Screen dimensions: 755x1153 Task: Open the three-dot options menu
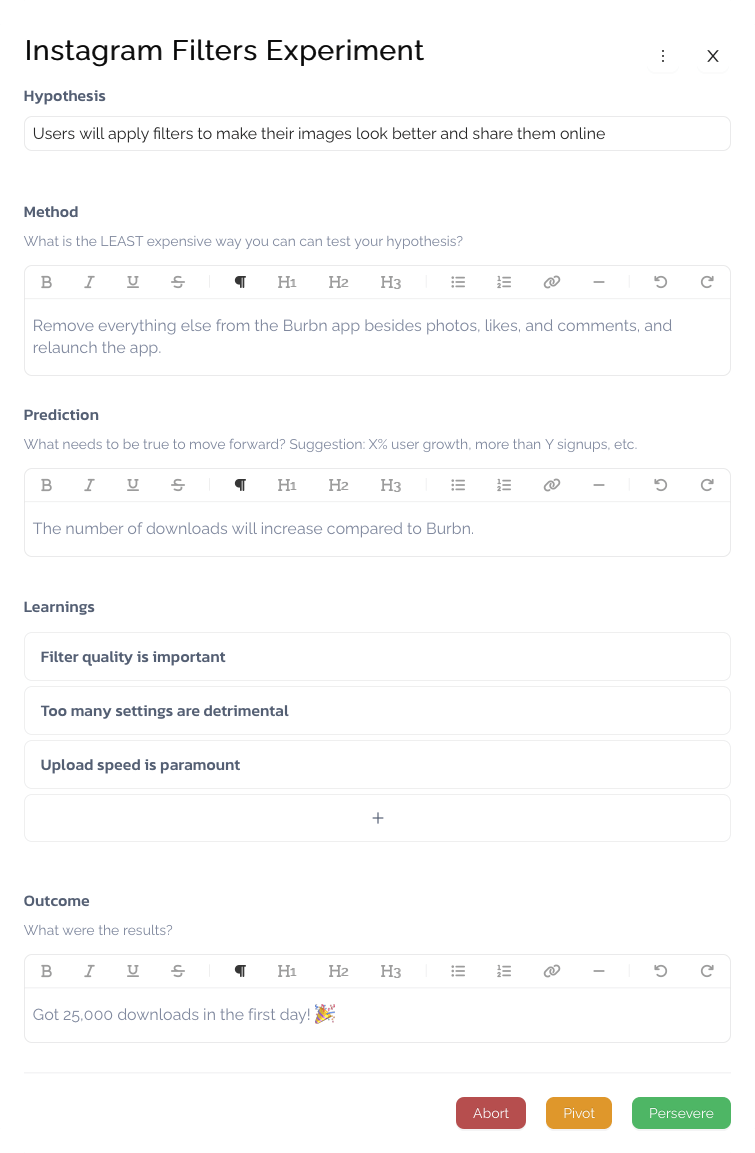pyautogui.click(x=663, y=56)
